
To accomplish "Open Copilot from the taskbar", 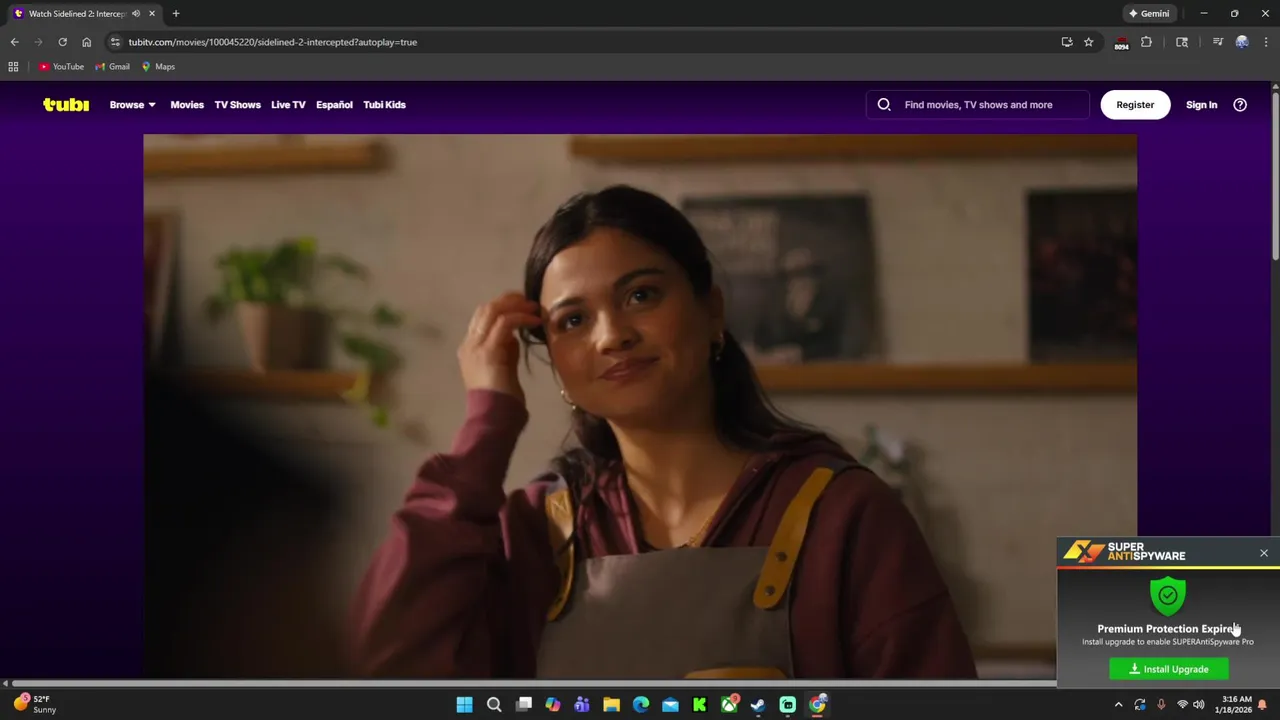I will (553, 705).
